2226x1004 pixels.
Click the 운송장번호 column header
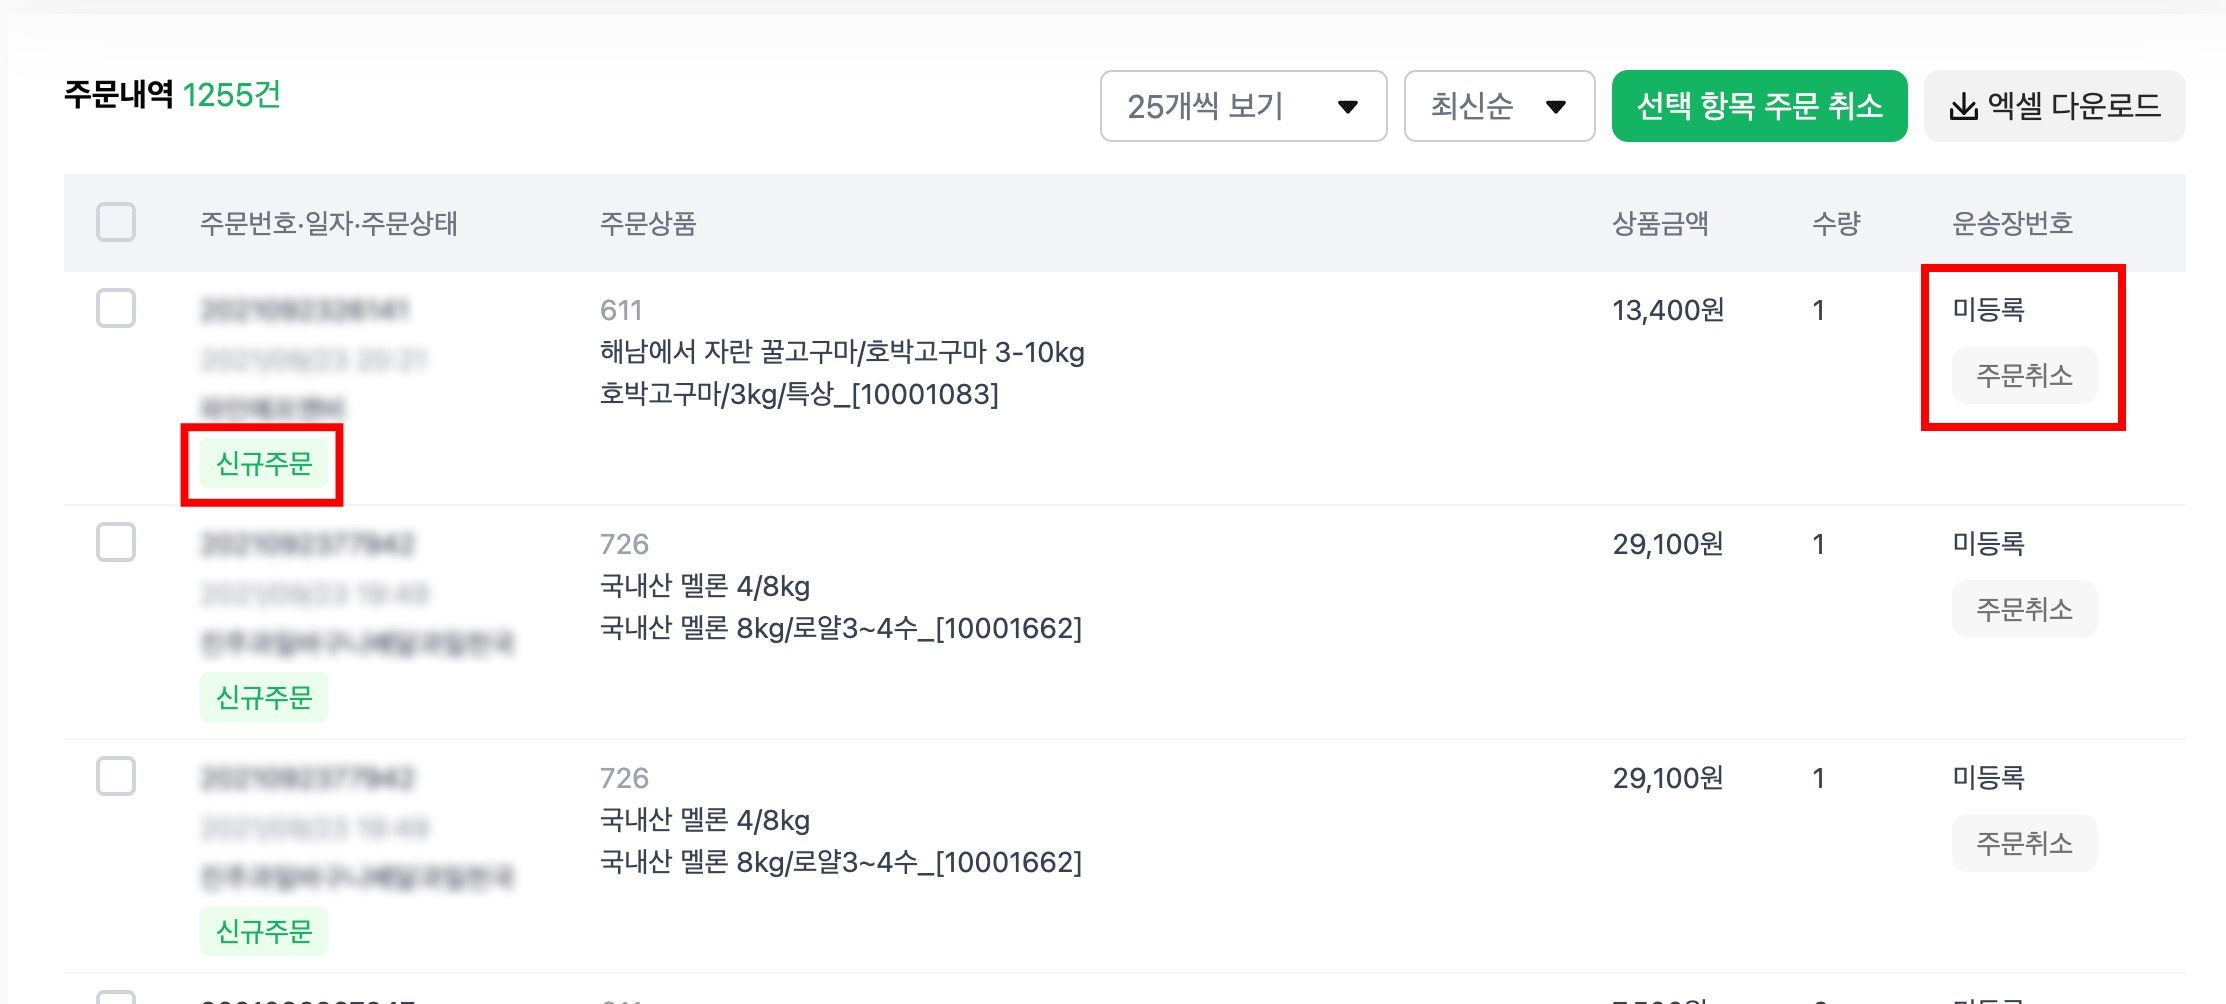(2012, 223)
